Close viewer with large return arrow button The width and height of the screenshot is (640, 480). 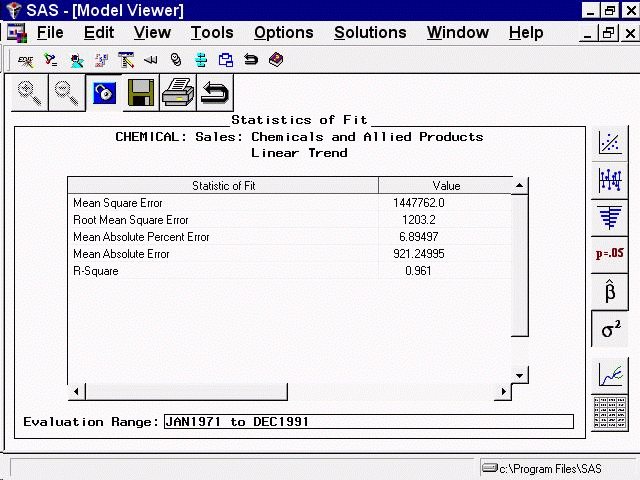pyautogui.click(x=213, y=93)
